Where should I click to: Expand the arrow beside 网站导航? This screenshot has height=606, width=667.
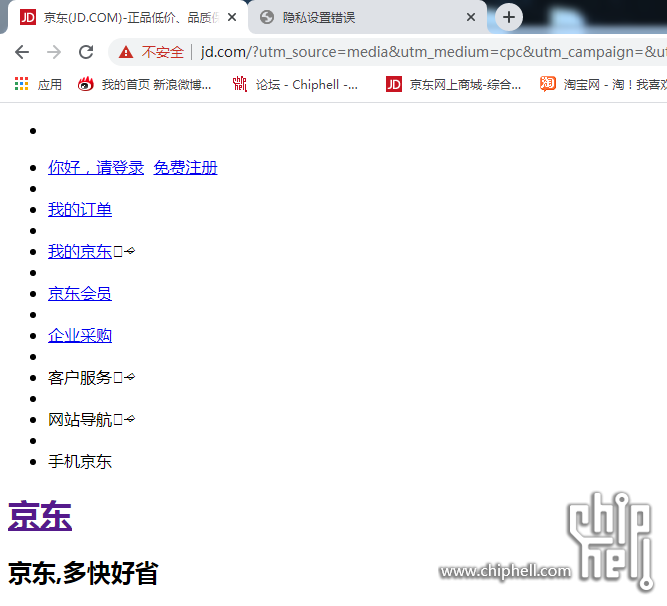pos(130,419)
